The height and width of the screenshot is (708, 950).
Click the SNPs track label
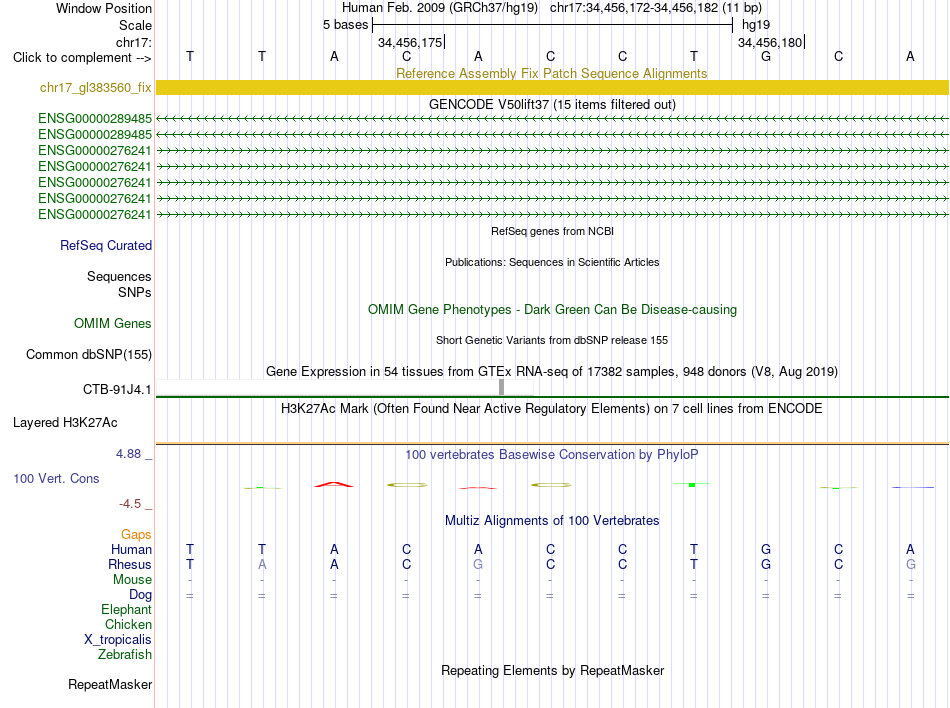[135, 292]
